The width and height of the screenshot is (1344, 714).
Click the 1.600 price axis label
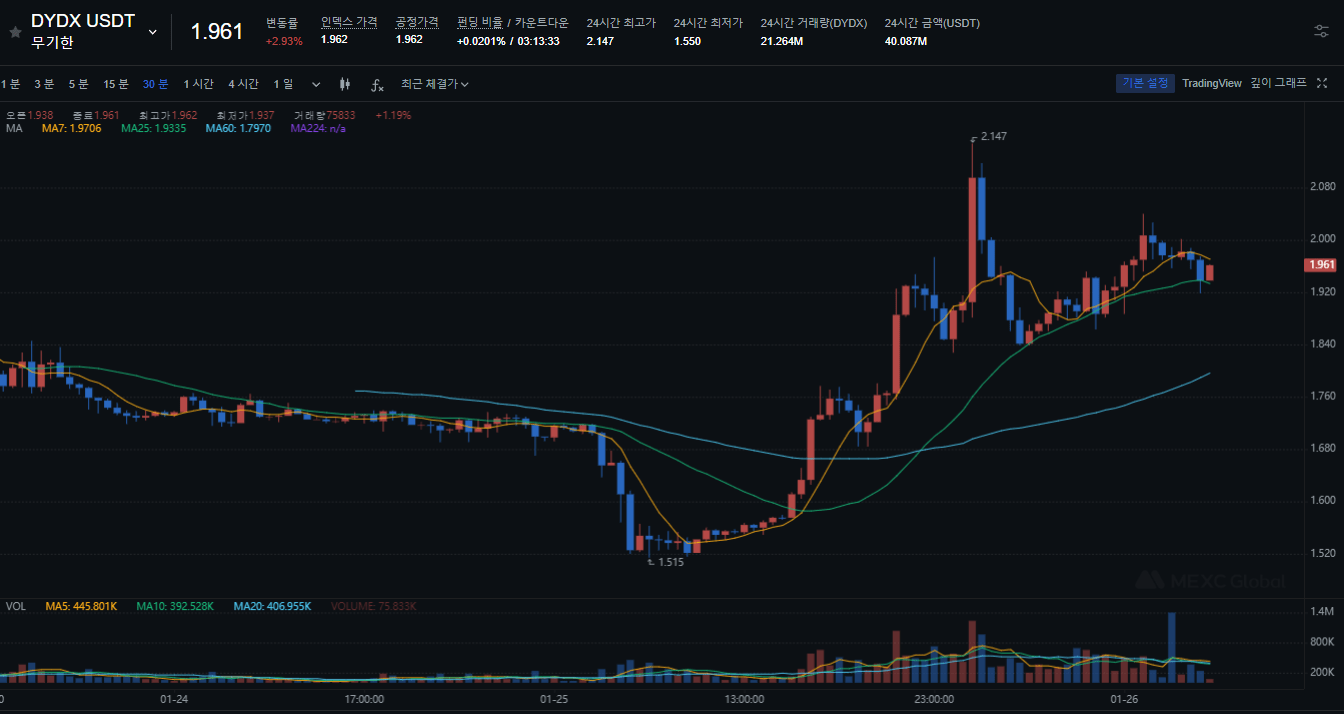pyautogui.click(x=1323, y=500)
